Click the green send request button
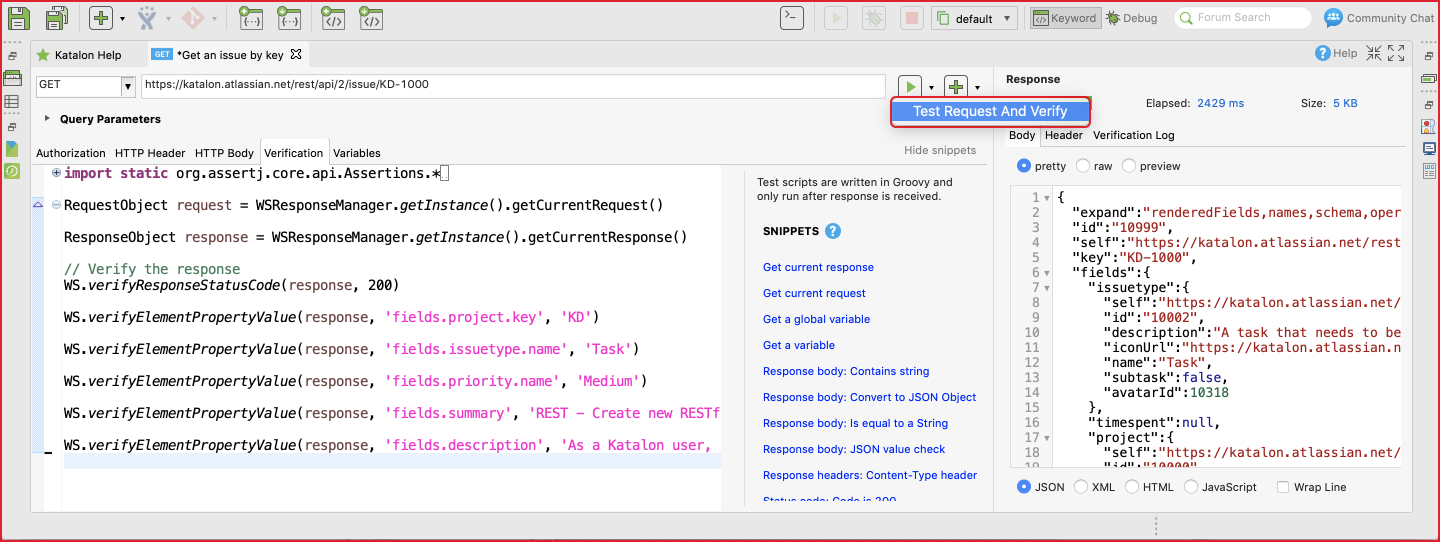The width and height of the screenshot is (1440, 542). click(x=910, y=87)
